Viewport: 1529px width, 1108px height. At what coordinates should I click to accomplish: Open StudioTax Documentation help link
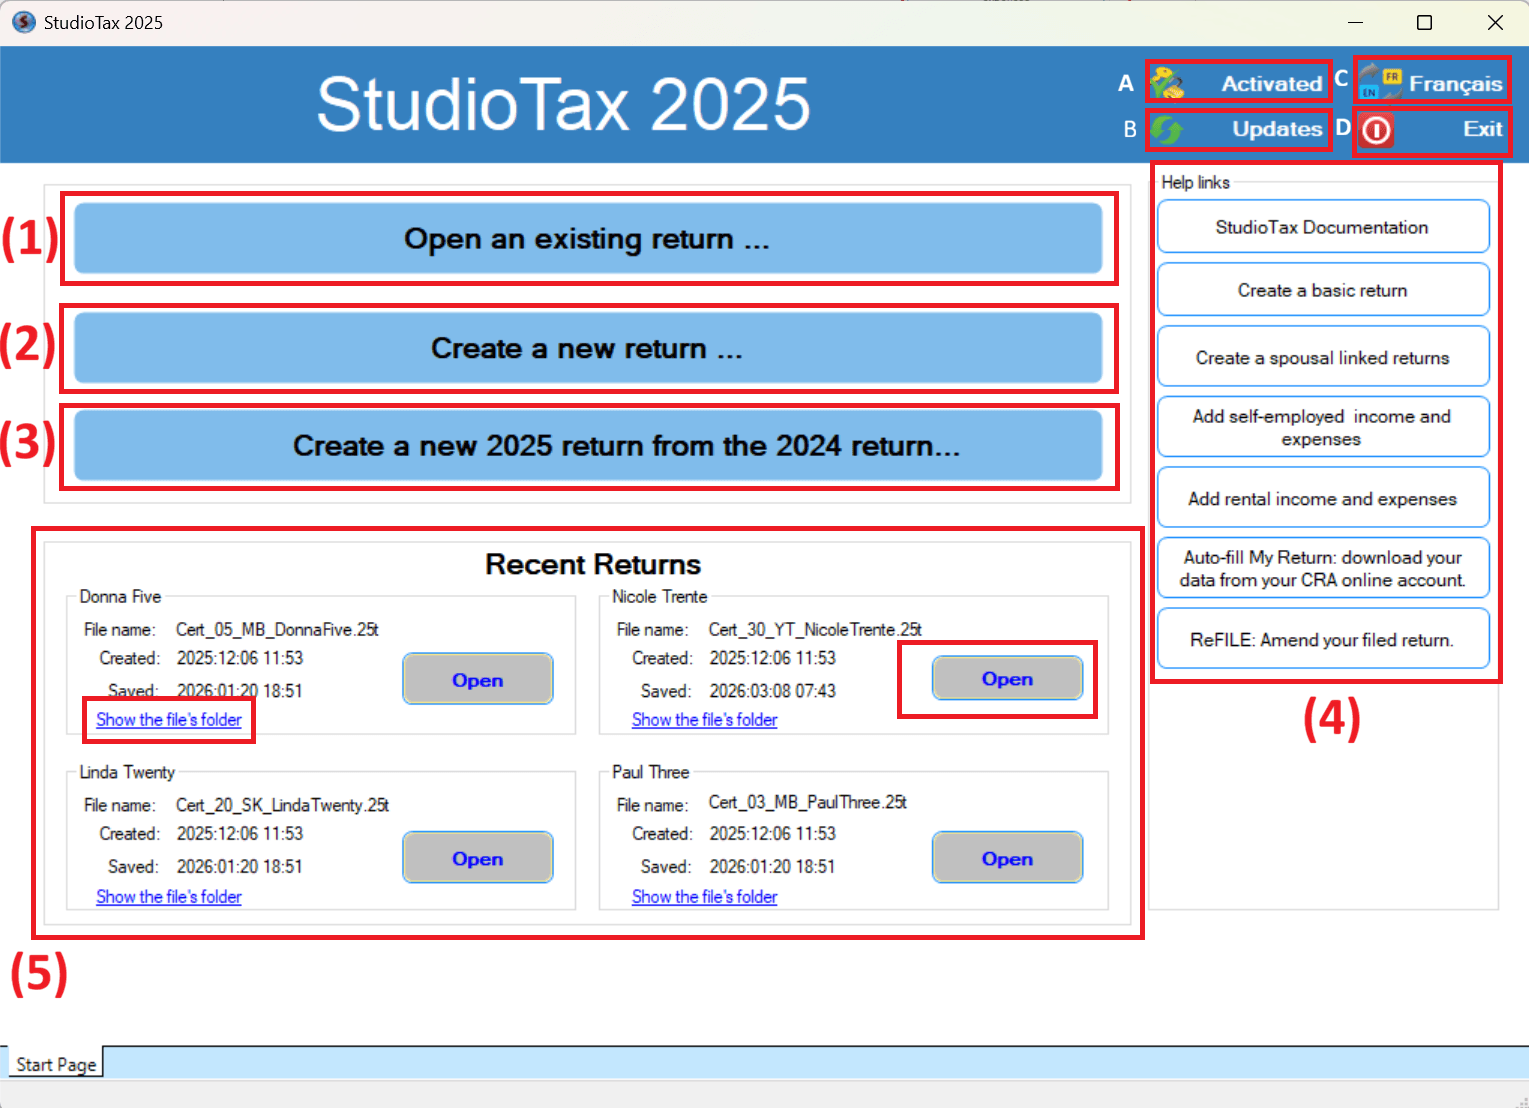point(1322,227)
